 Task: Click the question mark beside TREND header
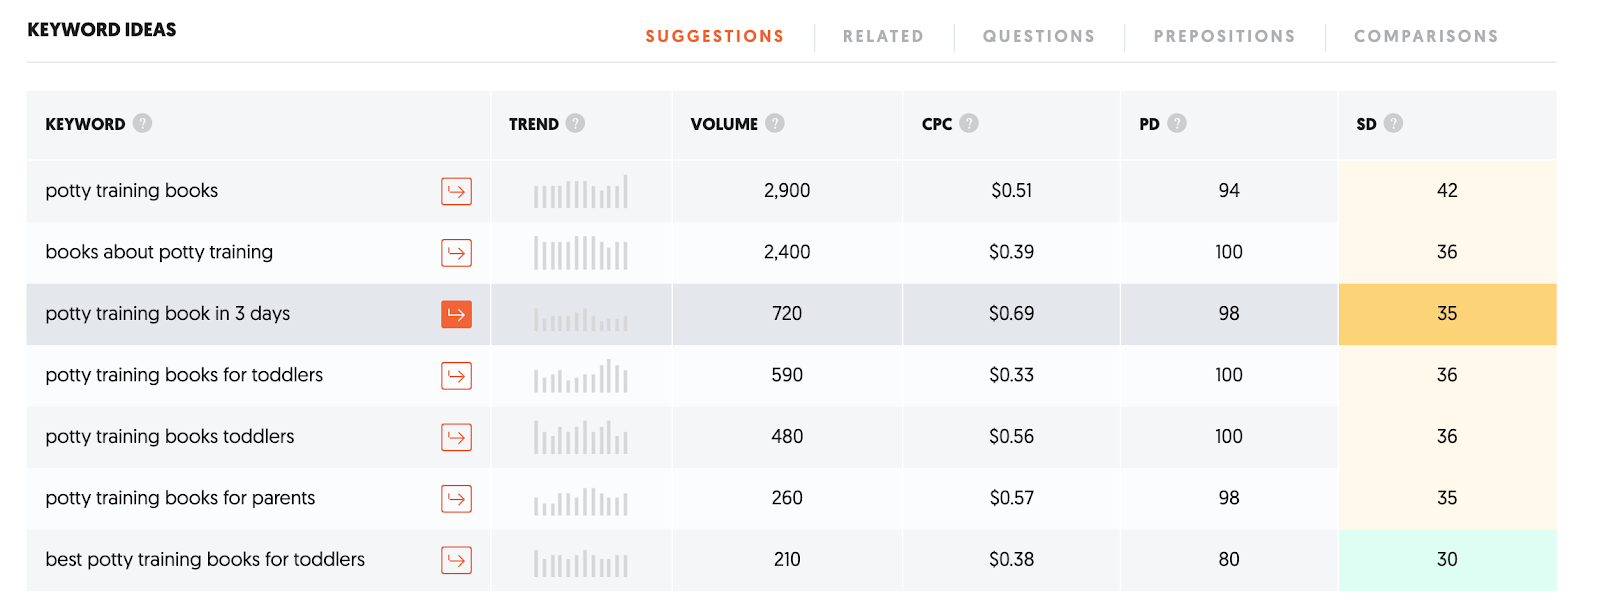575,123
